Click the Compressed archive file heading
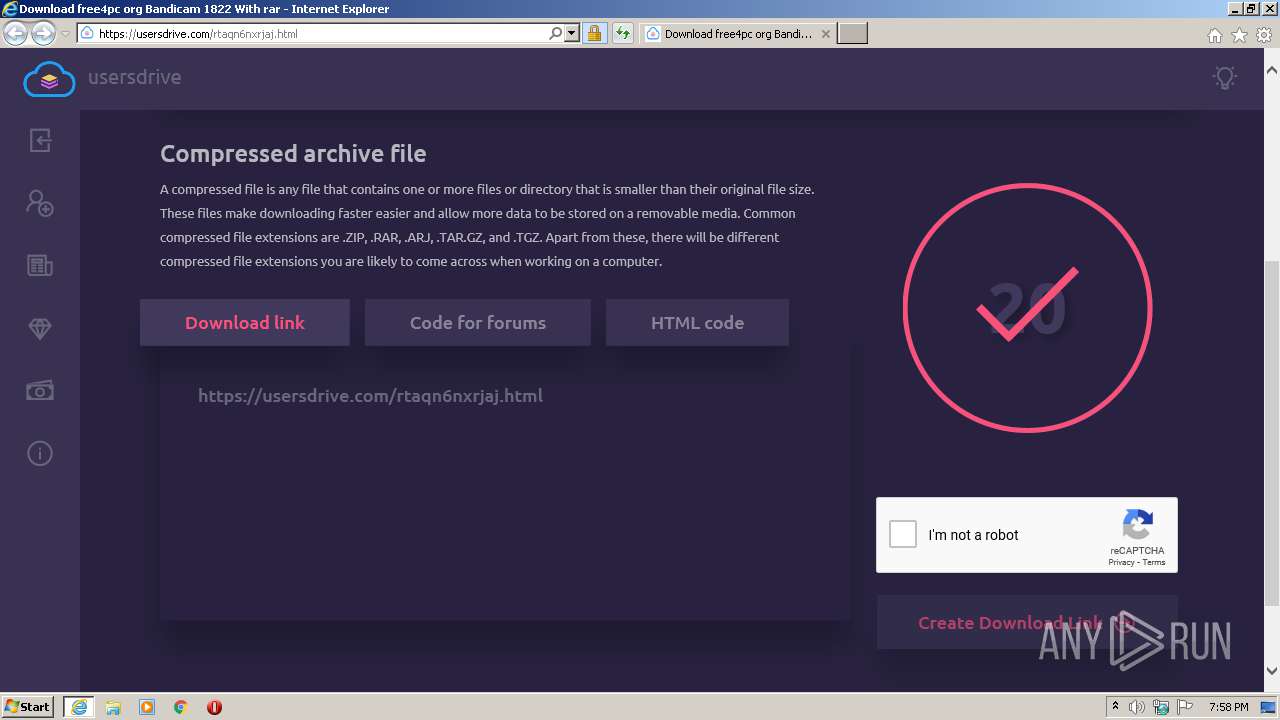Viewport: 1280px width, 720px height. (x=293, y=154)
